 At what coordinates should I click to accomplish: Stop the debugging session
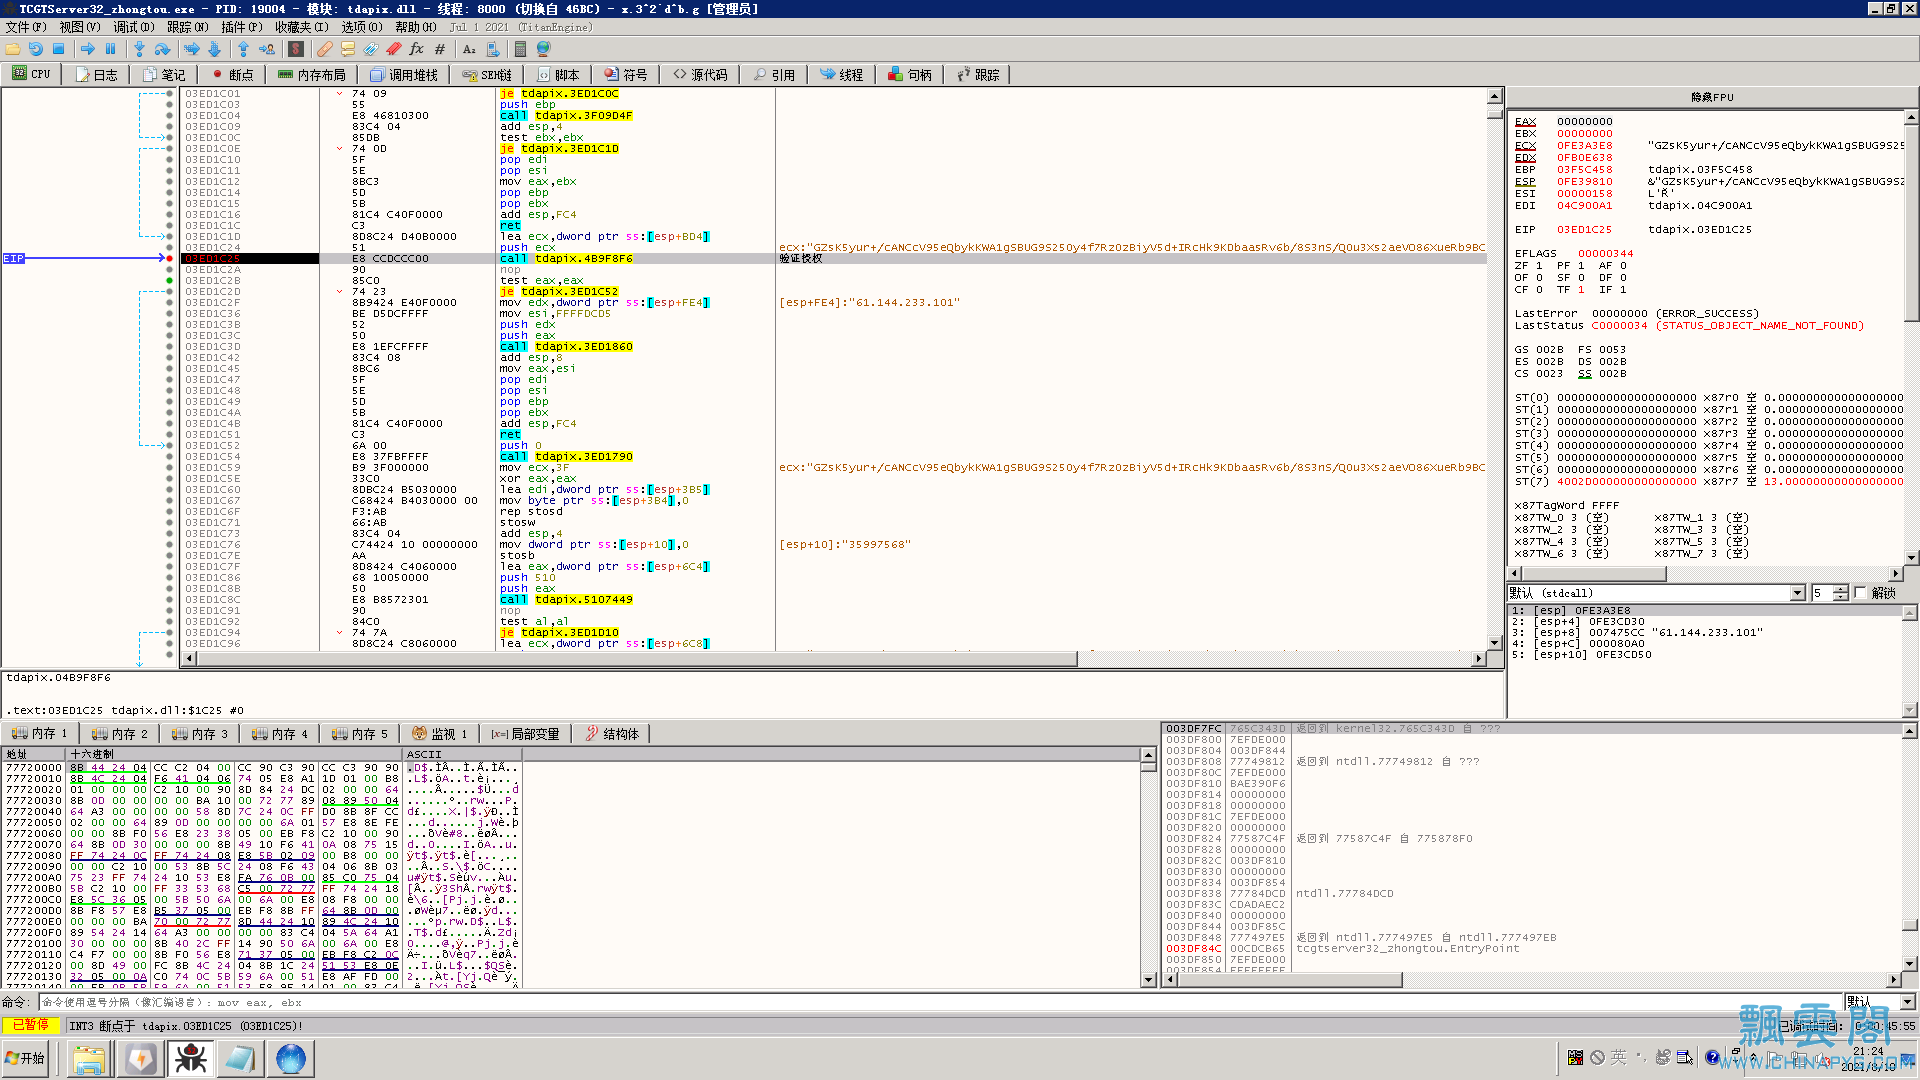click(x=59, y=49)
